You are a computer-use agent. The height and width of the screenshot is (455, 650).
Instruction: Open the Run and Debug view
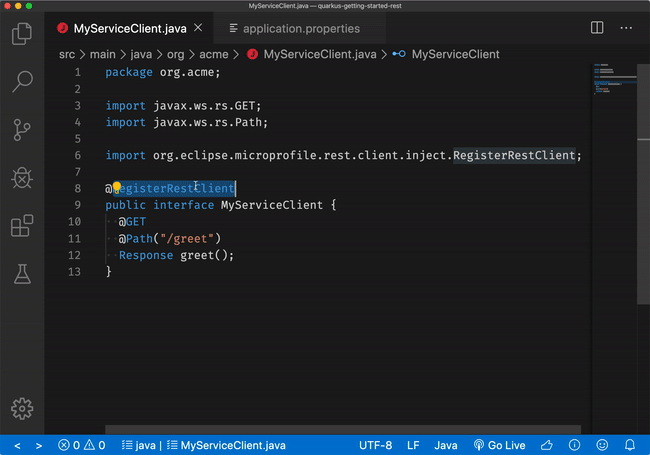point(22,177)
